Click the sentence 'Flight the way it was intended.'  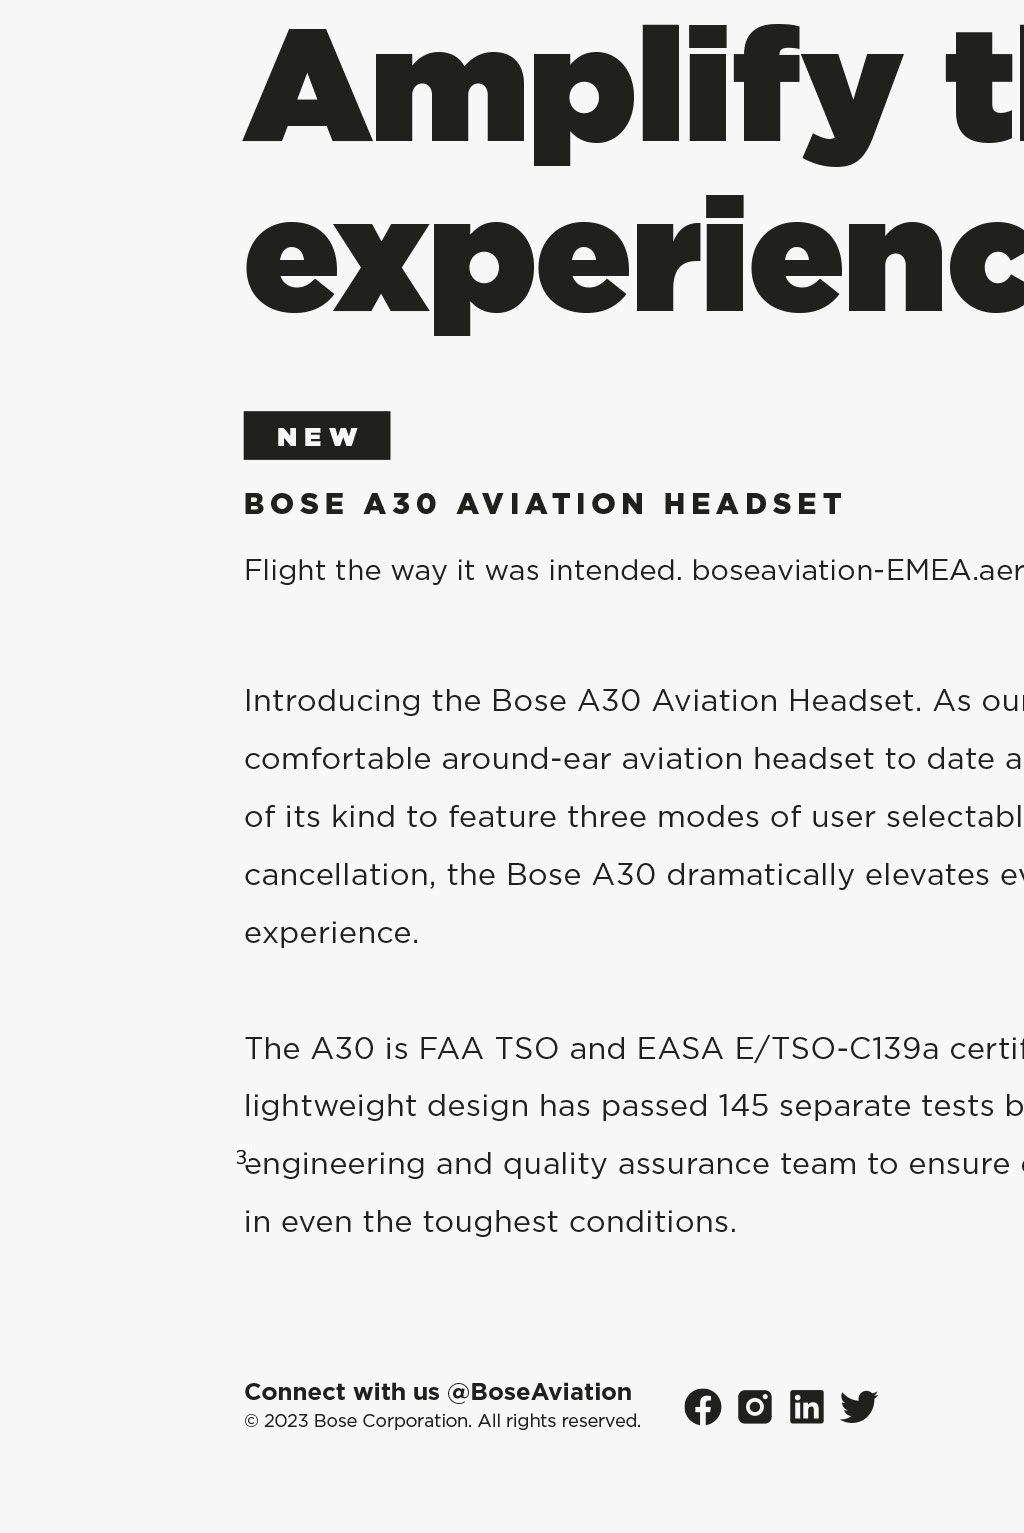(463, 570)
